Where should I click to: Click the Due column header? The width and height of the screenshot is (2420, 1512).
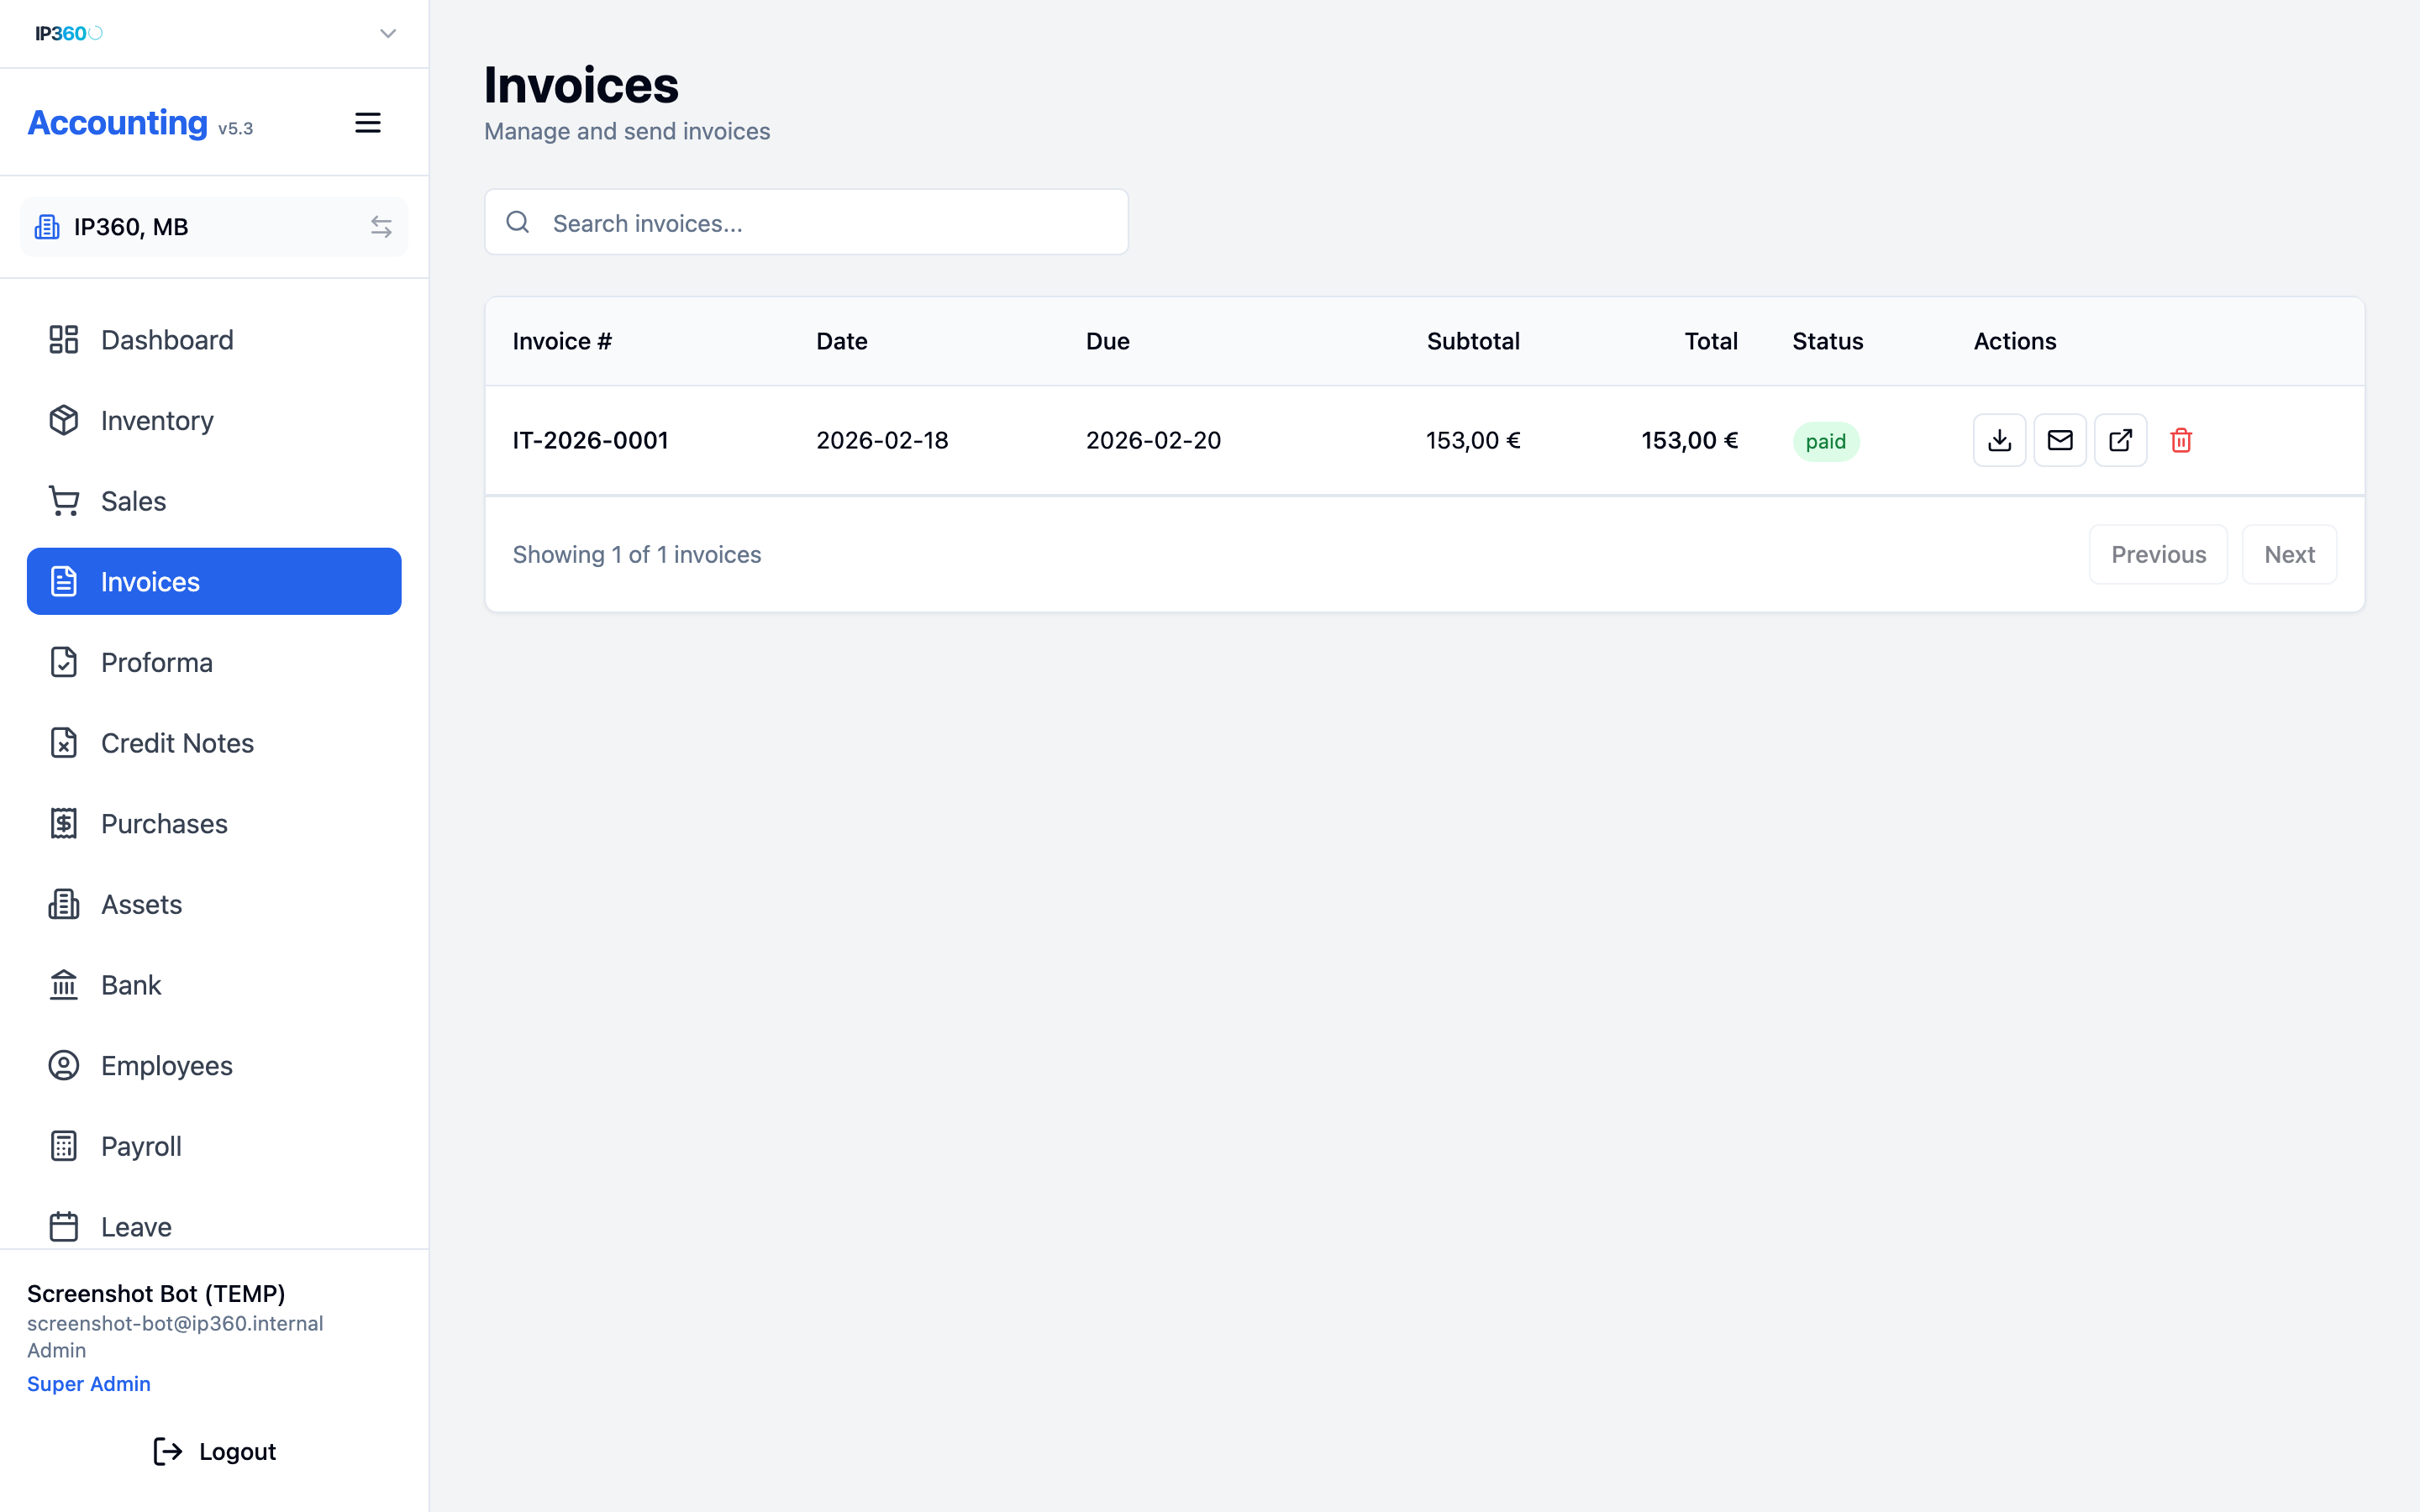pyautogui.click(x=1107, y=341)
